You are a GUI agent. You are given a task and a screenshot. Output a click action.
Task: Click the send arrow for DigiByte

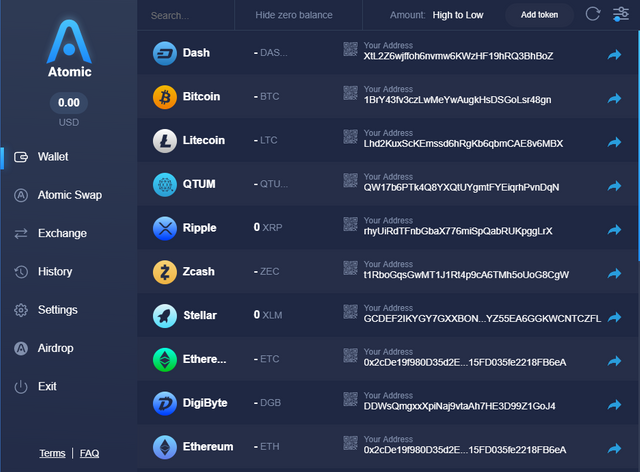click(614, 405)
